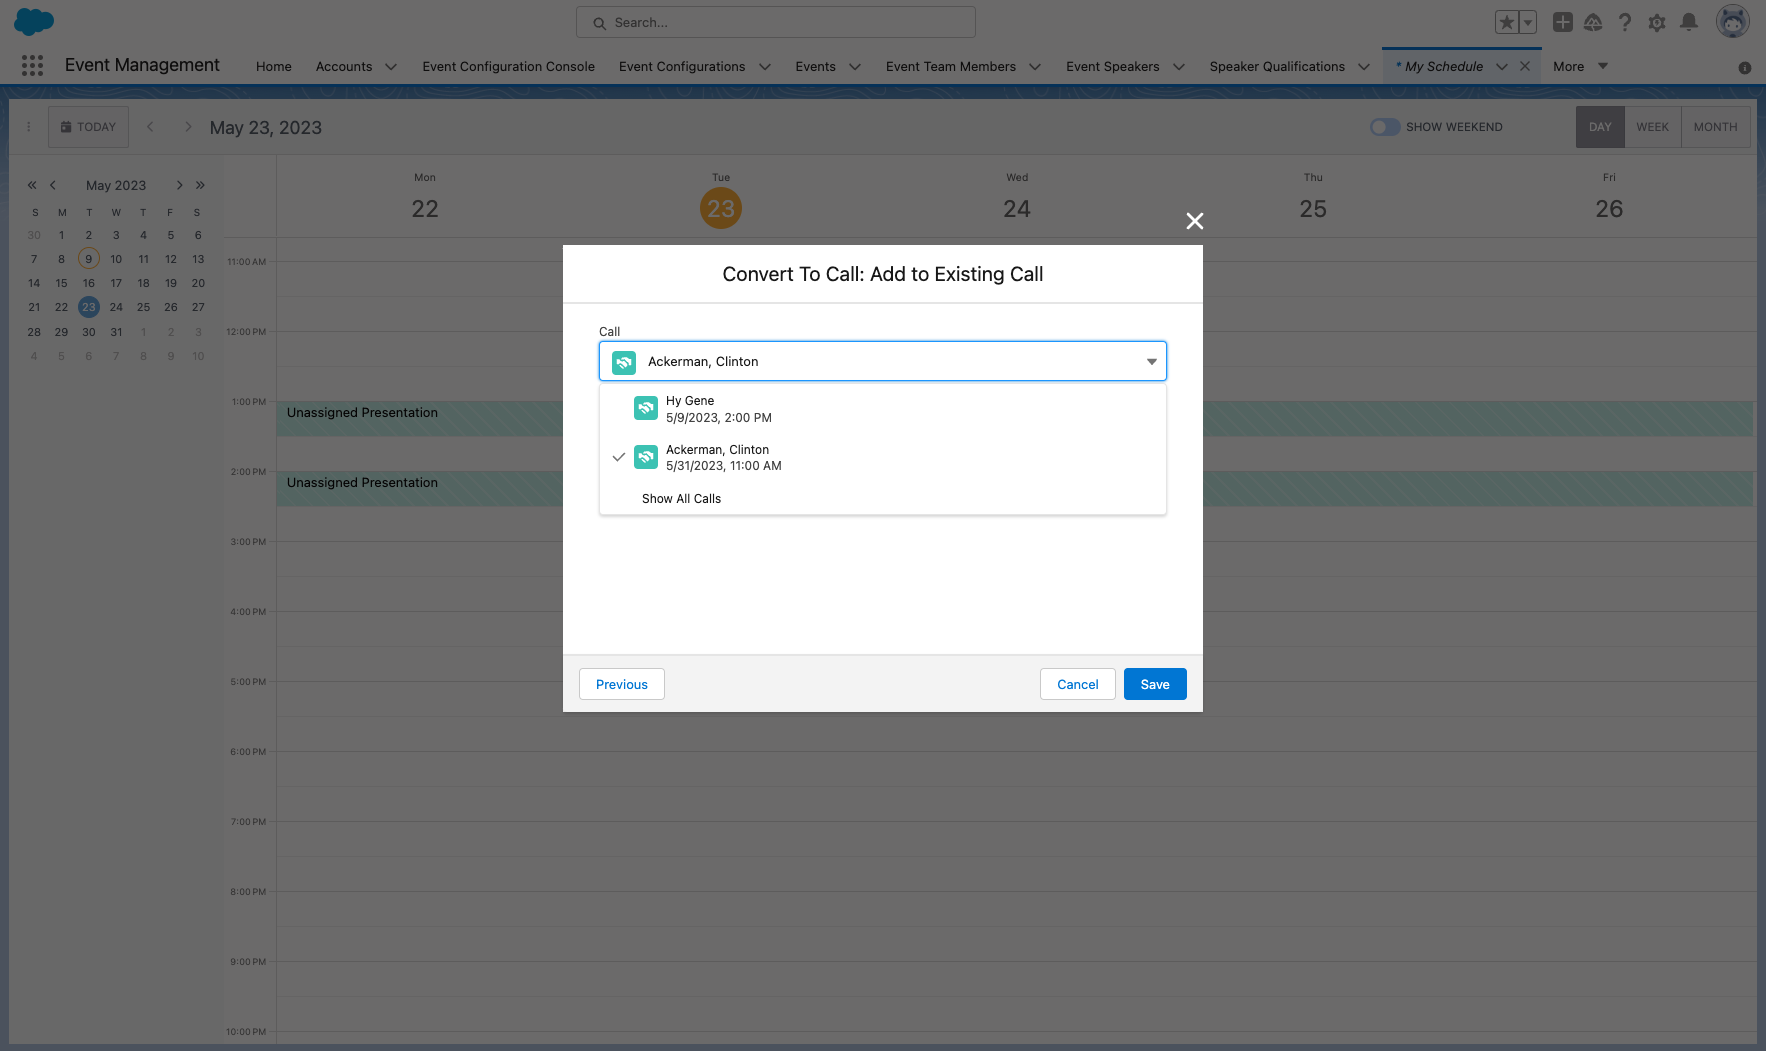Close the Convert To Call dialog

1194,221
